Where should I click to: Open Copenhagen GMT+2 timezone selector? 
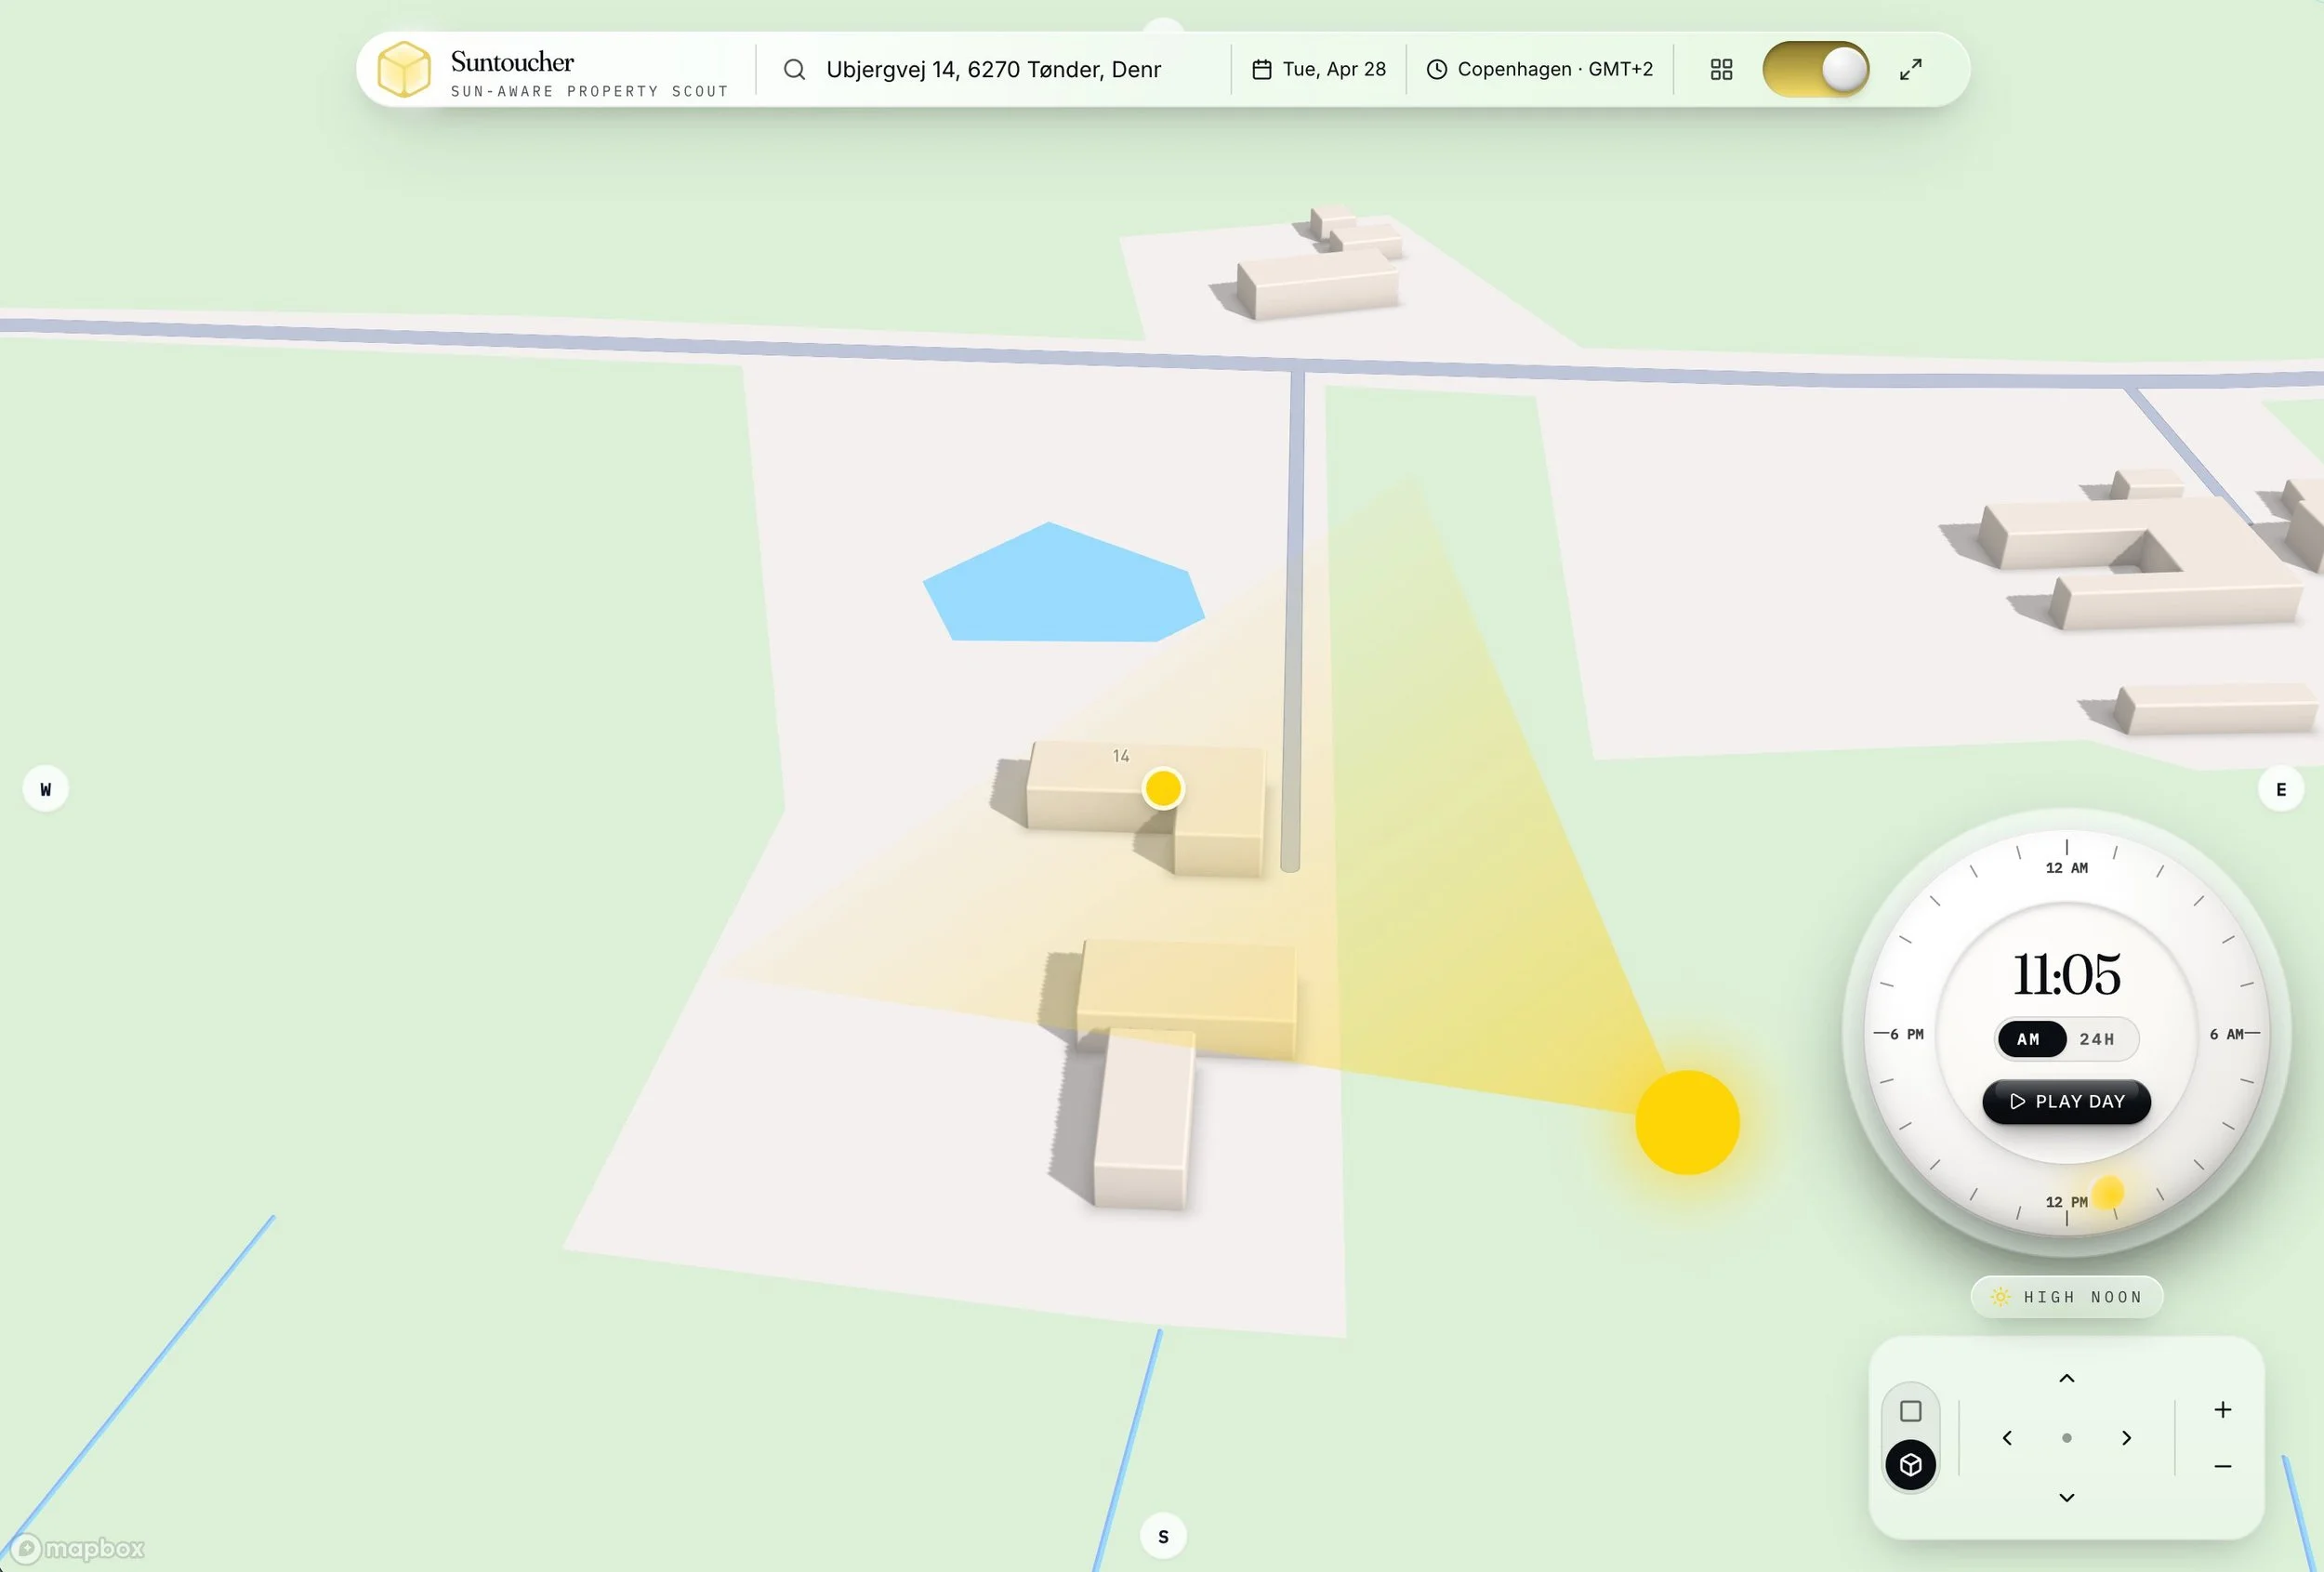click(1540, 69)
